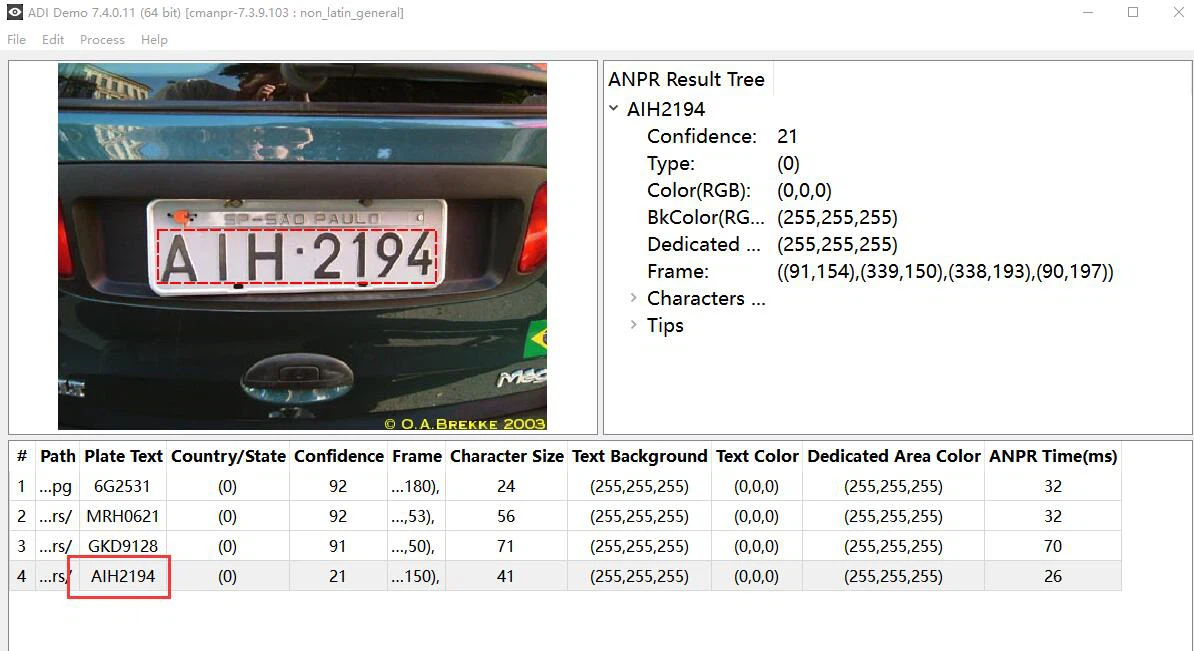
Task: Open the Process menu
Action: pos(102,40)
